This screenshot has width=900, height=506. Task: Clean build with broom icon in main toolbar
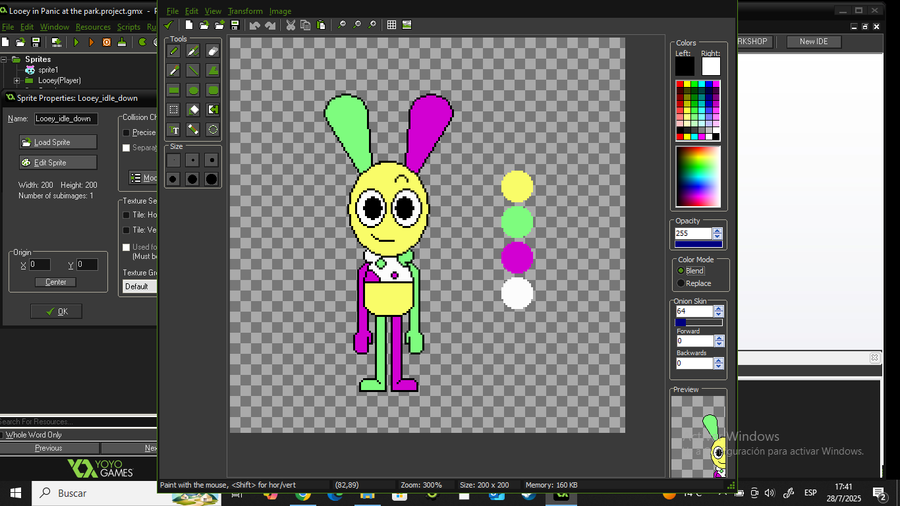(122, 42)
